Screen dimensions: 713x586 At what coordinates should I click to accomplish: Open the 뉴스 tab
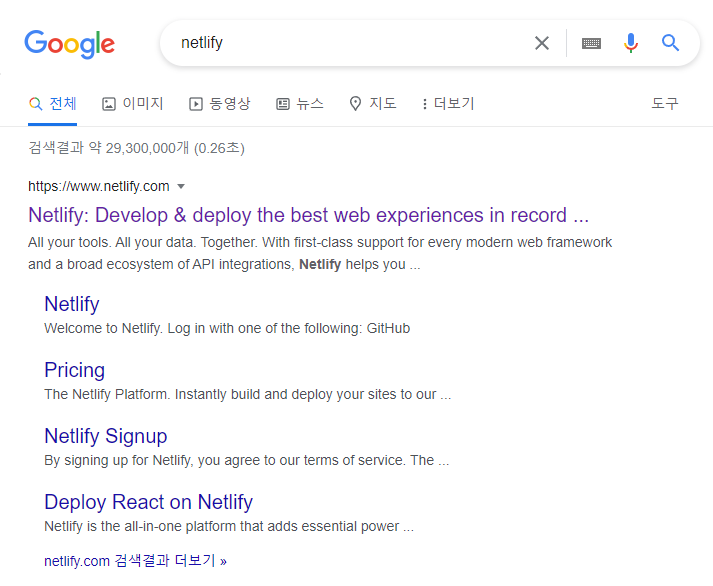pos(300,104)
